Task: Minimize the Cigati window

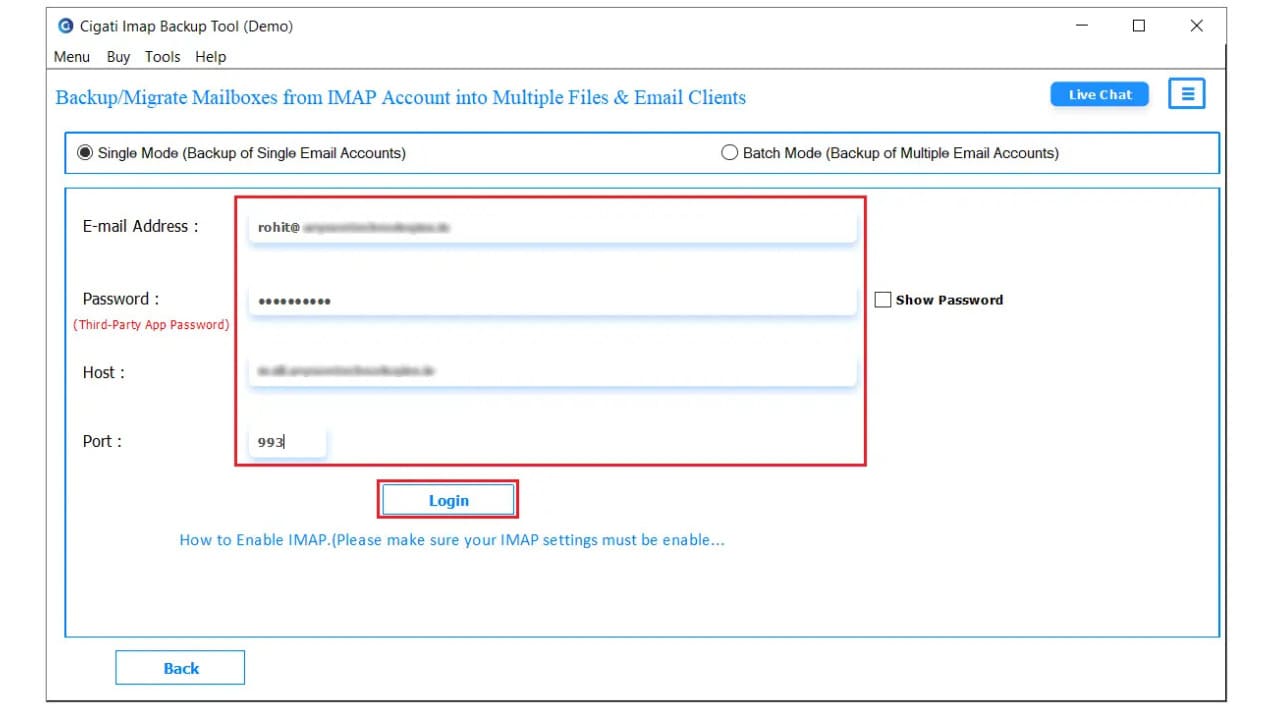Action: (1082, 26)
